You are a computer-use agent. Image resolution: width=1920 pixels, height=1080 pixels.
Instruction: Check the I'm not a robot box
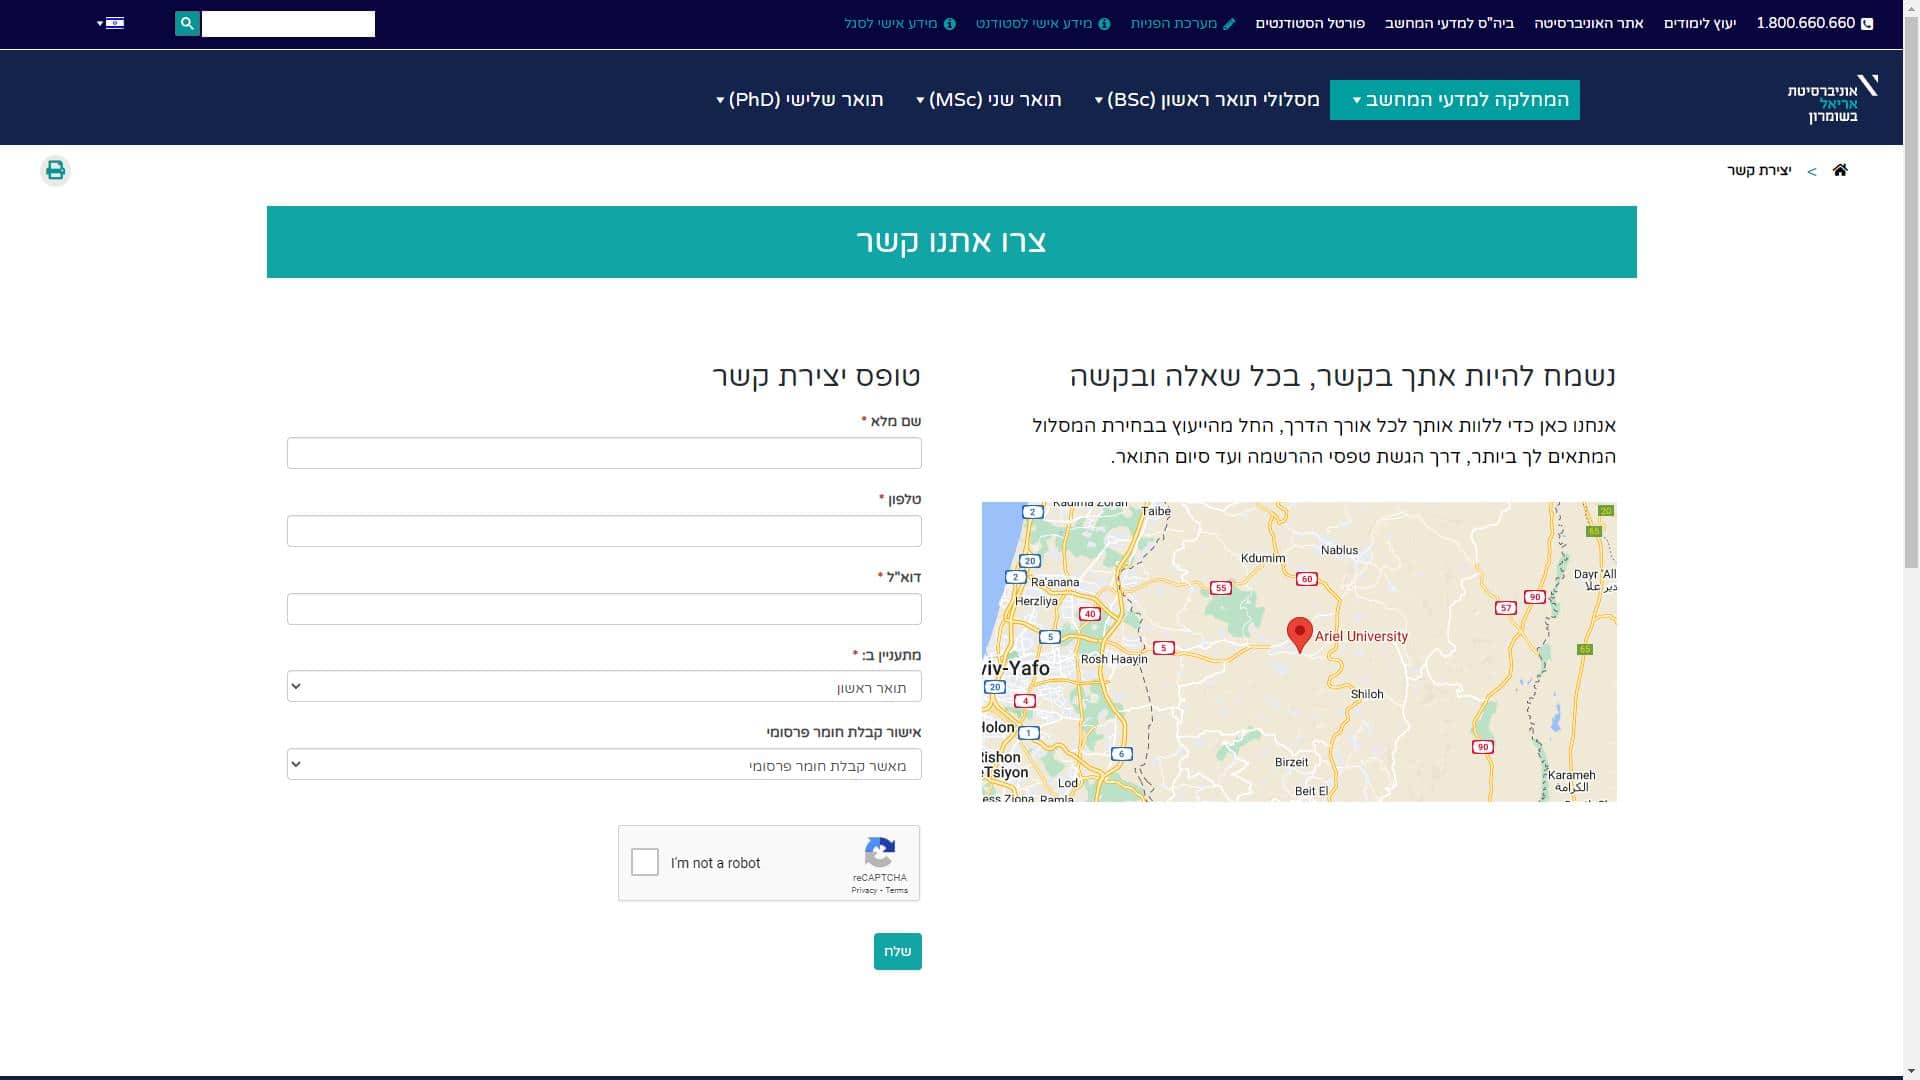pos(645,862)
